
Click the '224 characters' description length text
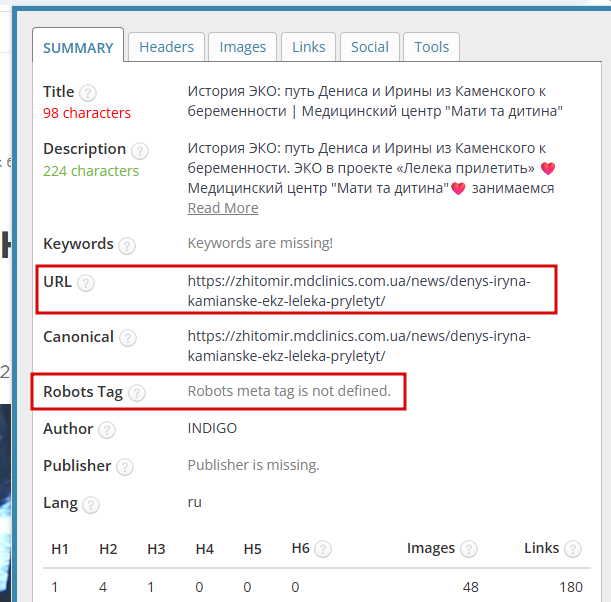point(91,171)
